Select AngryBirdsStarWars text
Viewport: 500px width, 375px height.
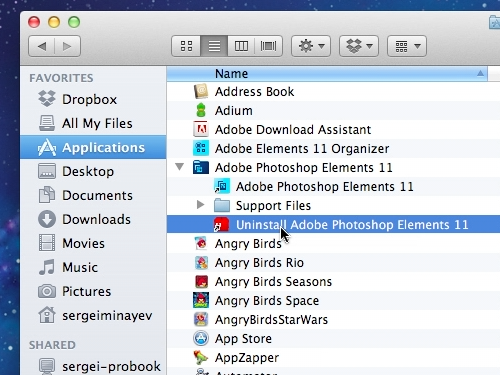(x=272, y=320)
